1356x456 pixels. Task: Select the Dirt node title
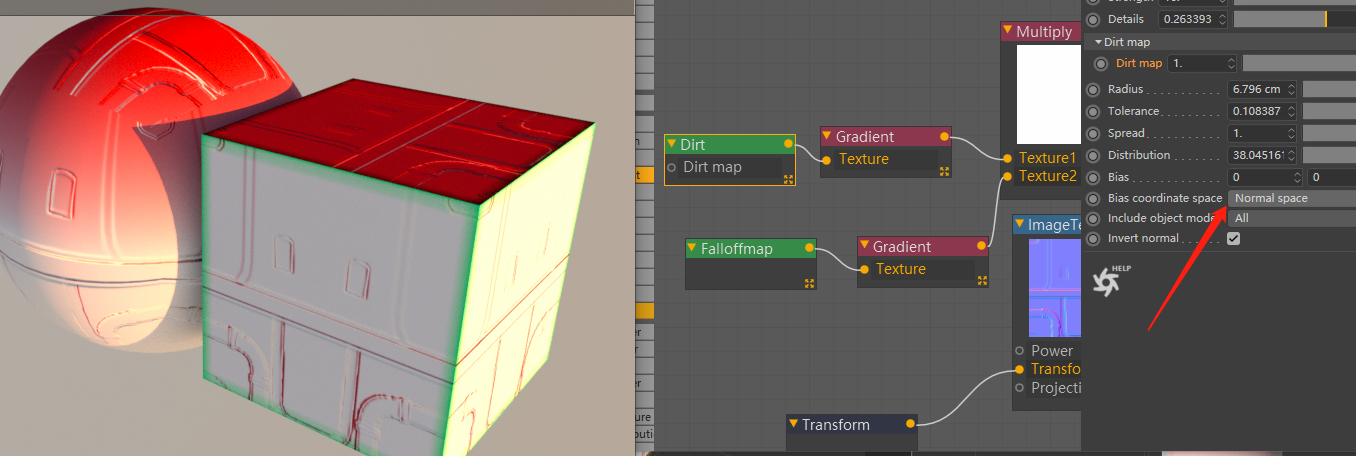(x=692, y=145)
